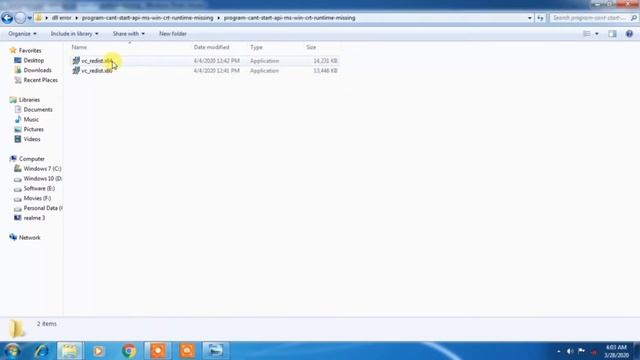Select the 13,446 KB vc_redist file
640x360 pixels.
point(205,71)
